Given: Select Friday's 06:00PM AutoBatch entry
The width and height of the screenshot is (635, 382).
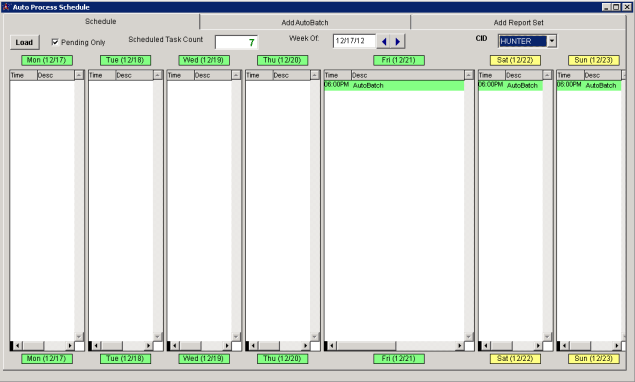Looking at the screenshot, I should tap(394, 85).
